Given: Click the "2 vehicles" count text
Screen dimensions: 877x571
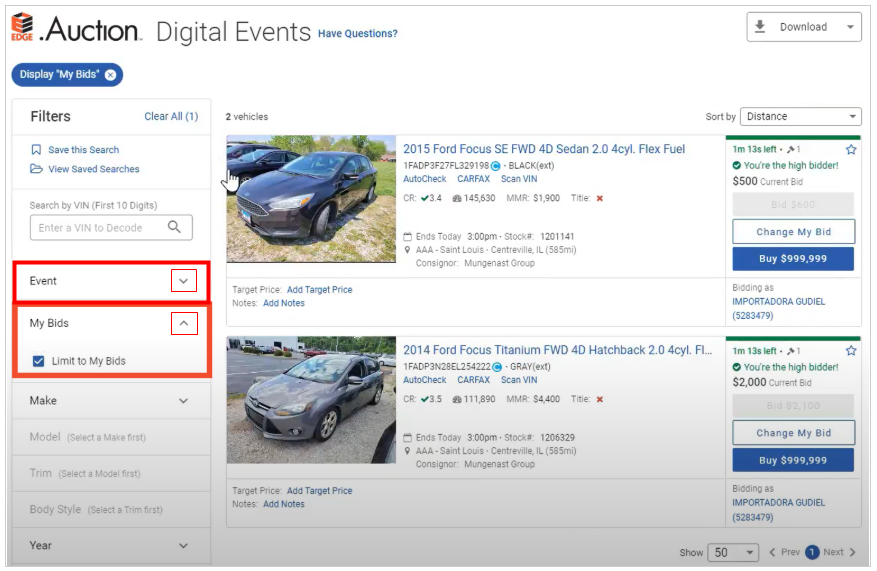Looking at the screenshot, I should tap(247, 117).
